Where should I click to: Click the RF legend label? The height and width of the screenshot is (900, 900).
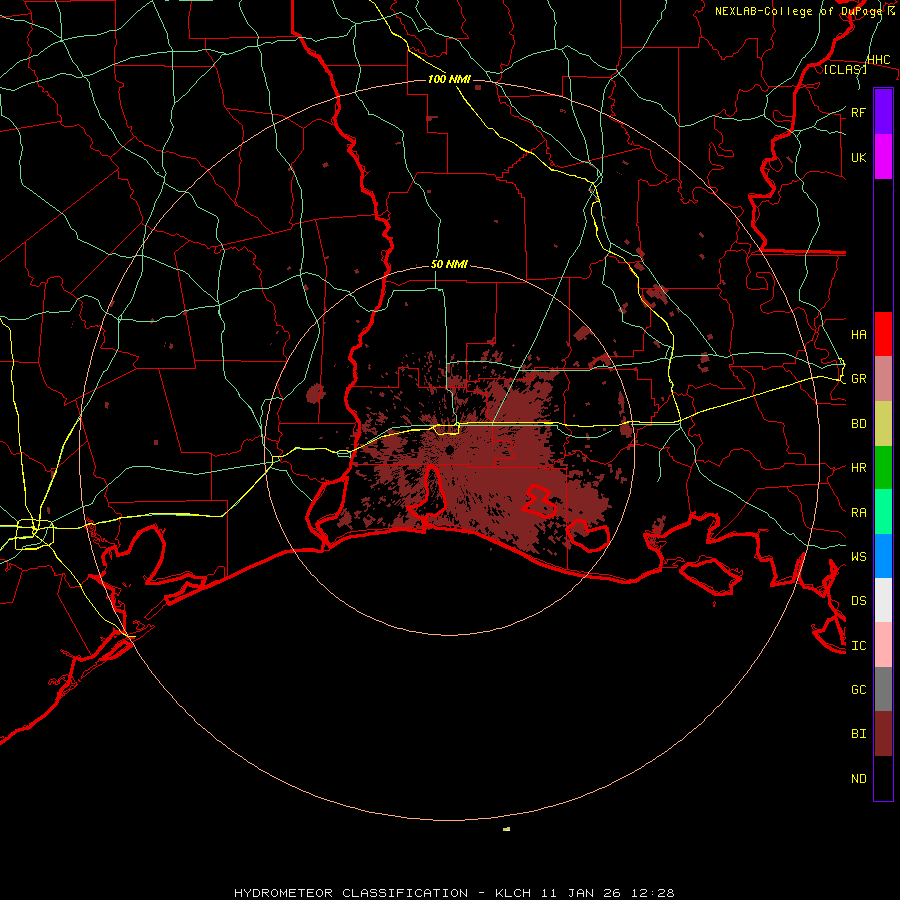coord(858,112)
